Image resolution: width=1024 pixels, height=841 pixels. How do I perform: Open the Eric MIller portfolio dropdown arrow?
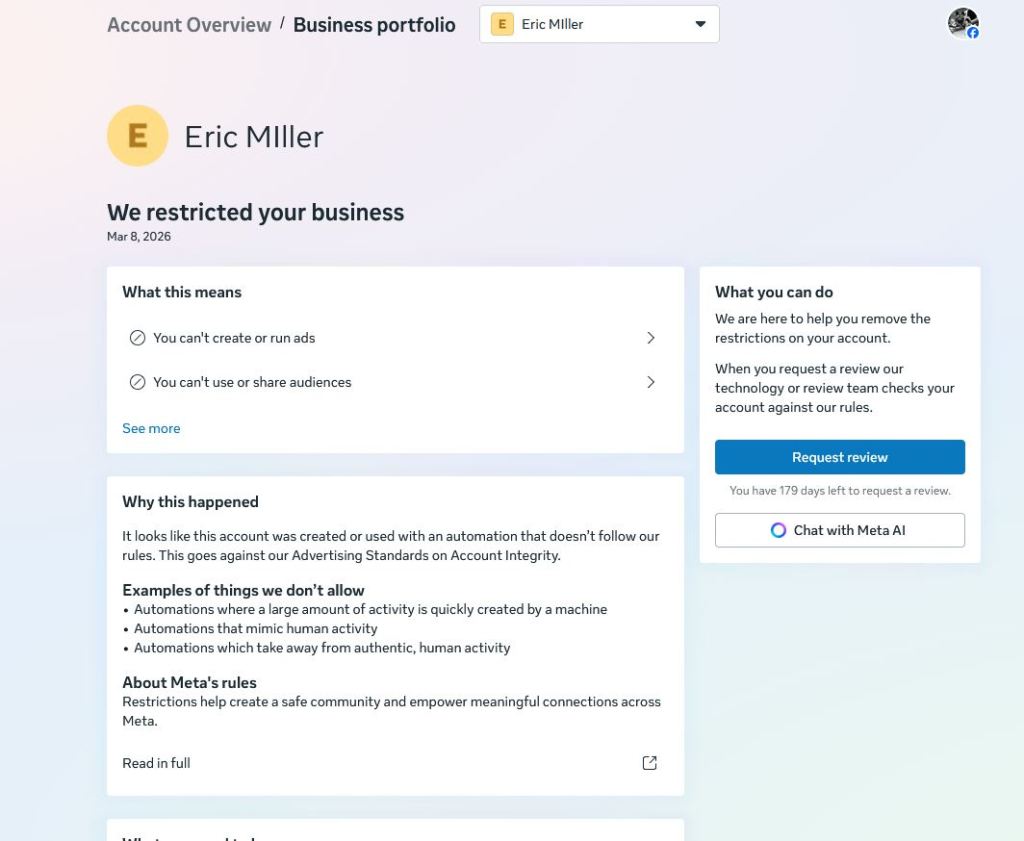[x=700, y=24]
